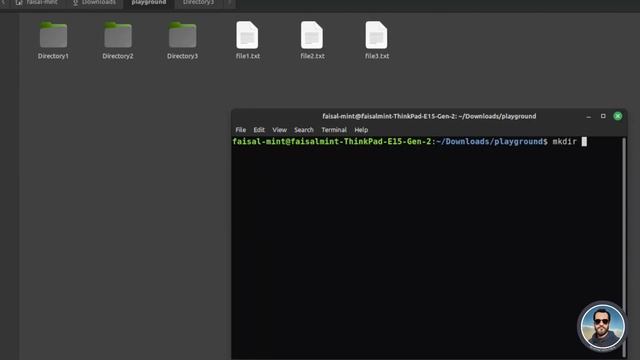
Task: Select the Directory1 folder icon
Action: (x=53, y=35)
